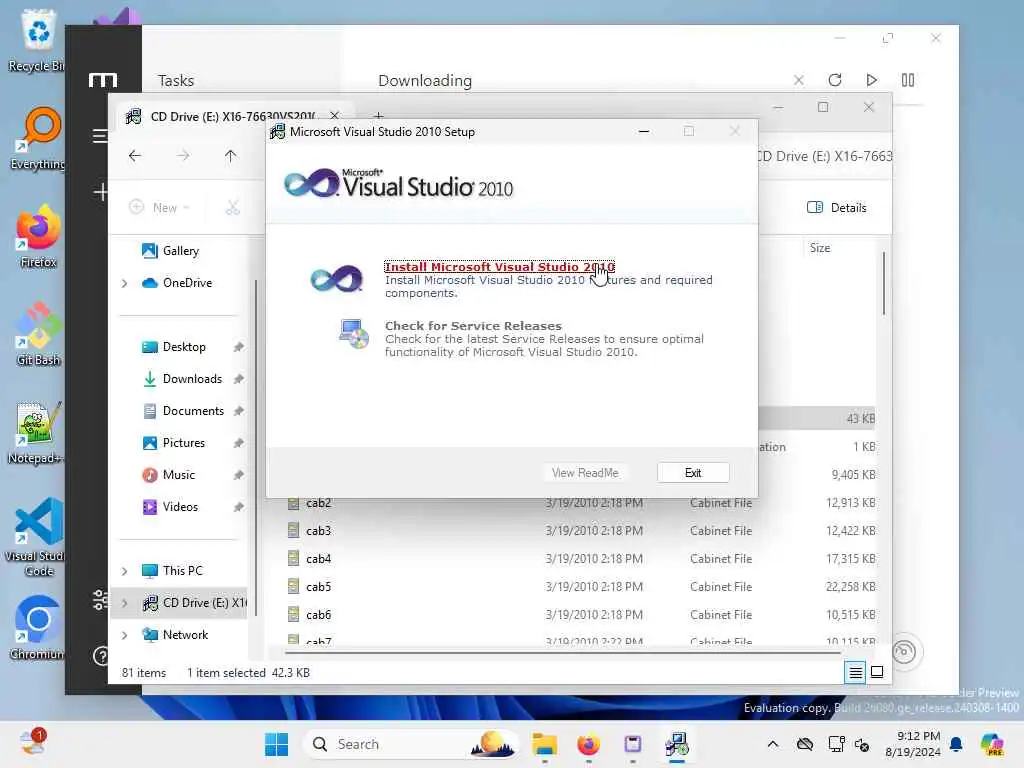Open the Windows Start menu
The width and height of the screenshot is (1024, 768).
(276, 744)
